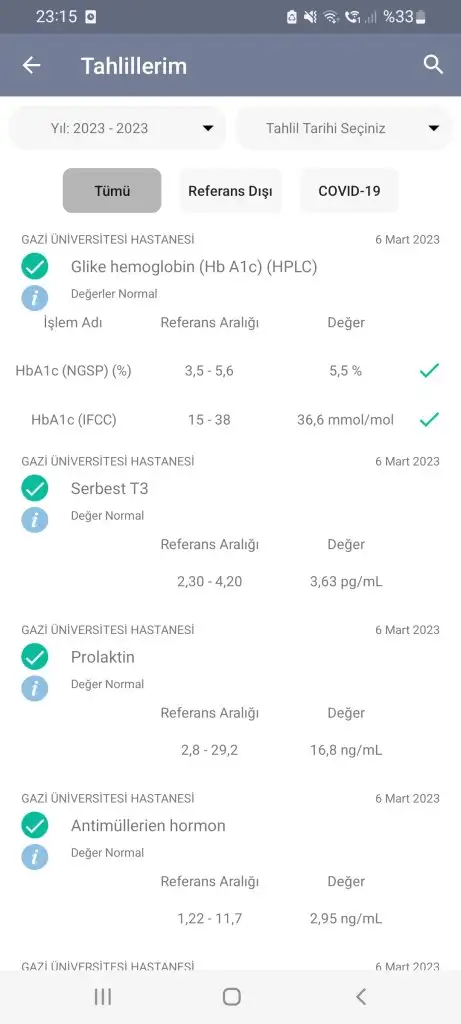
Task: Open the search magnifier icon
Action: (x=433, y=65)
